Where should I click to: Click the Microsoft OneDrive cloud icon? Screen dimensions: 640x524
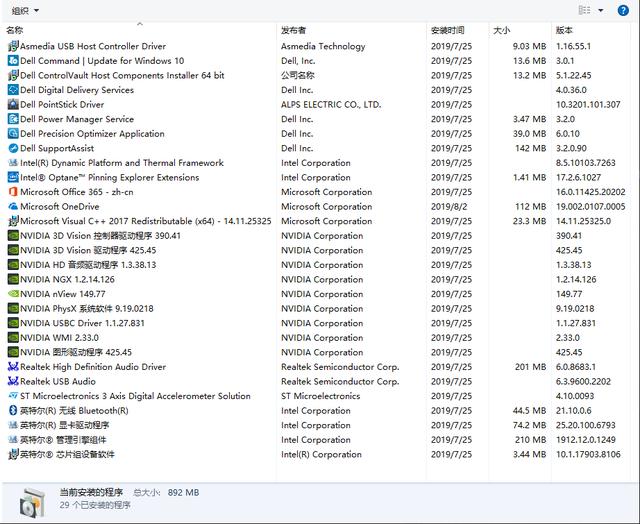[x=13, y=206]
